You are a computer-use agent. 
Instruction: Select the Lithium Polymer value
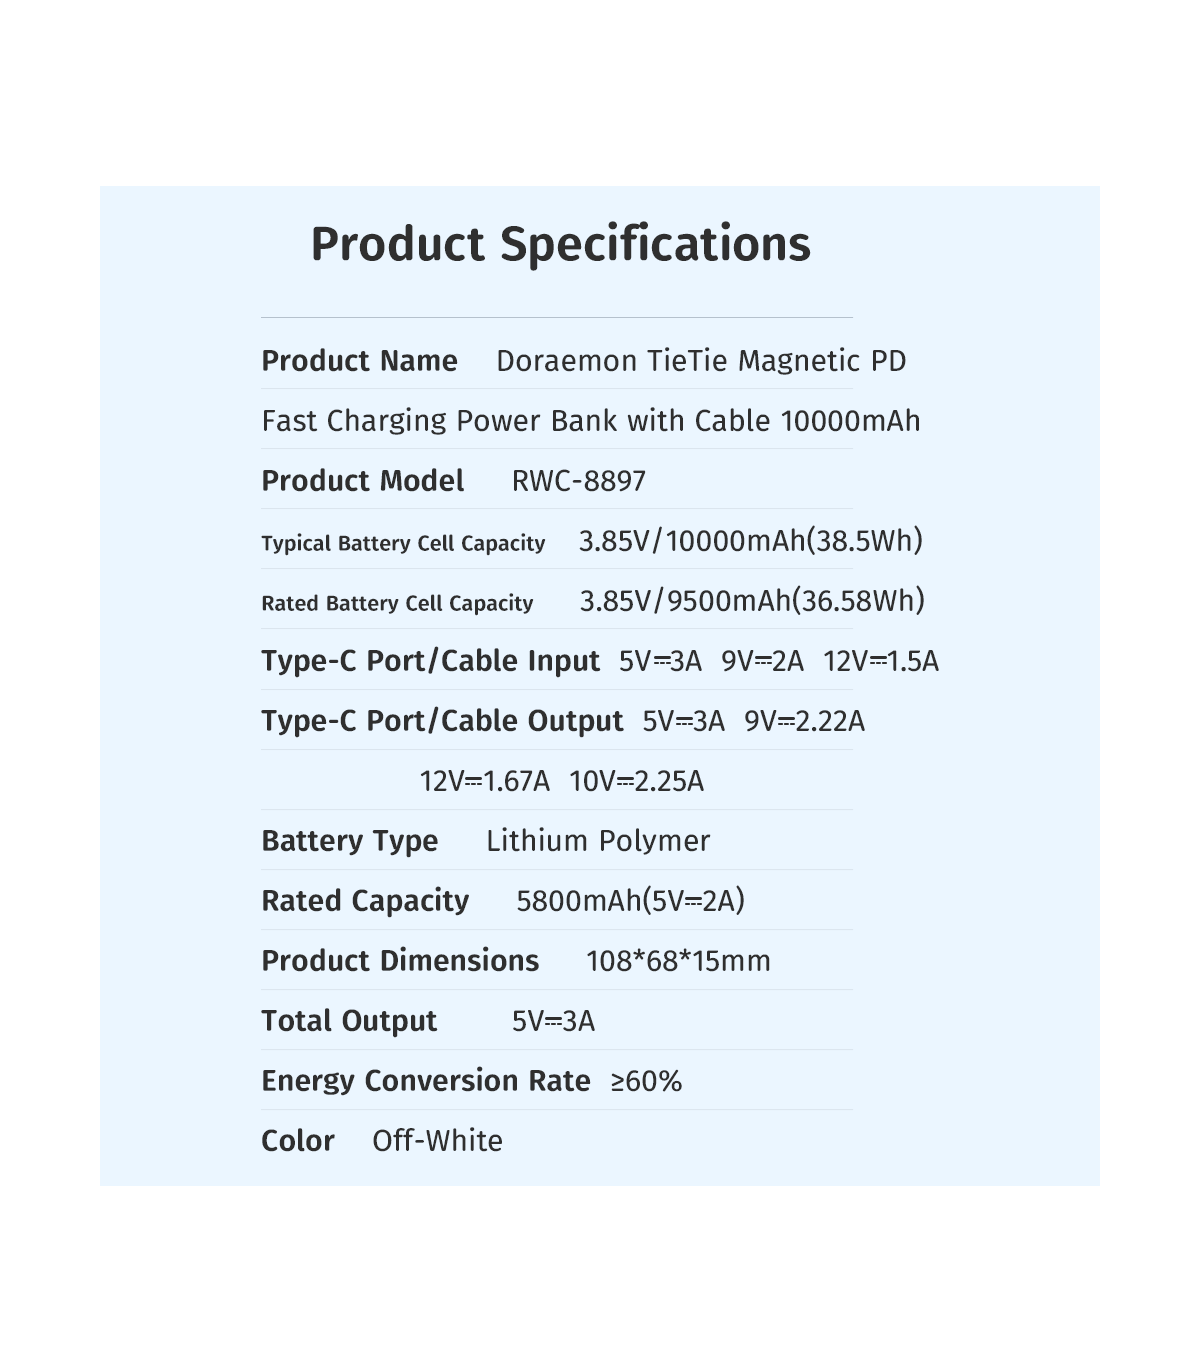[x=598, y=841]
